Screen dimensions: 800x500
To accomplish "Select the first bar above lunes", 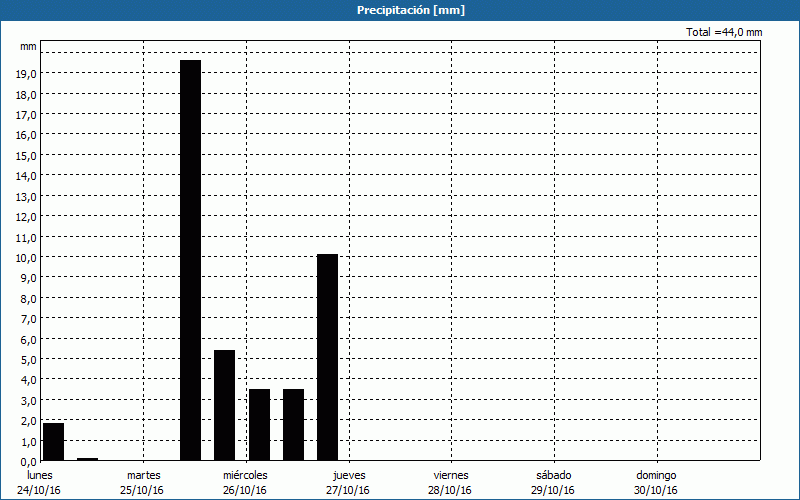I will 53,441.
